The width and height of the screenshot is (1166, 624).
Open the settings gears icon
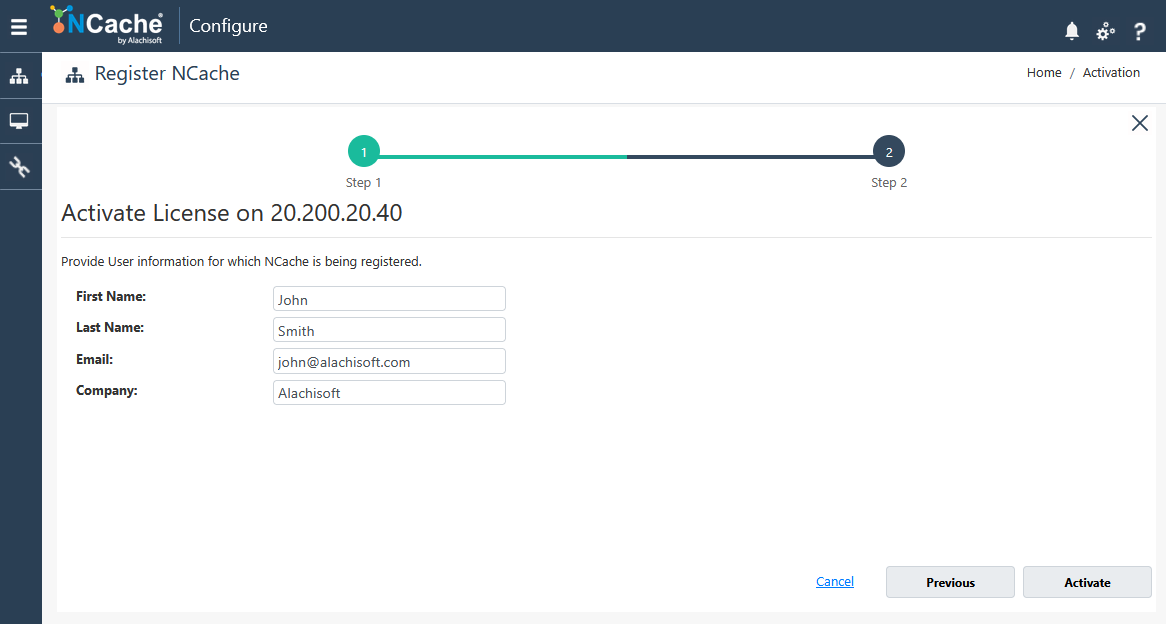(1105, 31)
